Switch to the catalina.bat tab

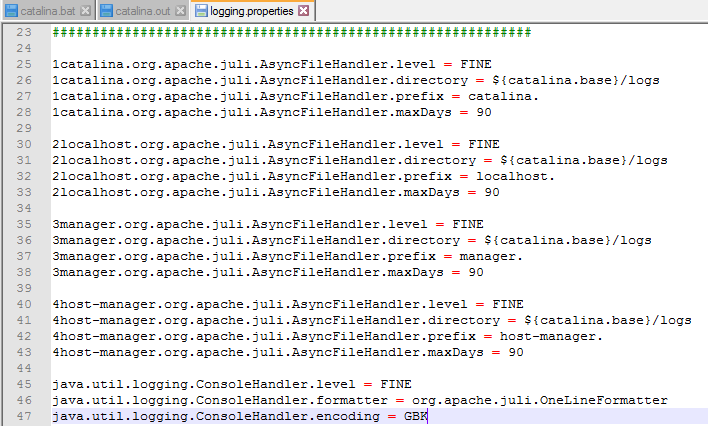(48, 11)
